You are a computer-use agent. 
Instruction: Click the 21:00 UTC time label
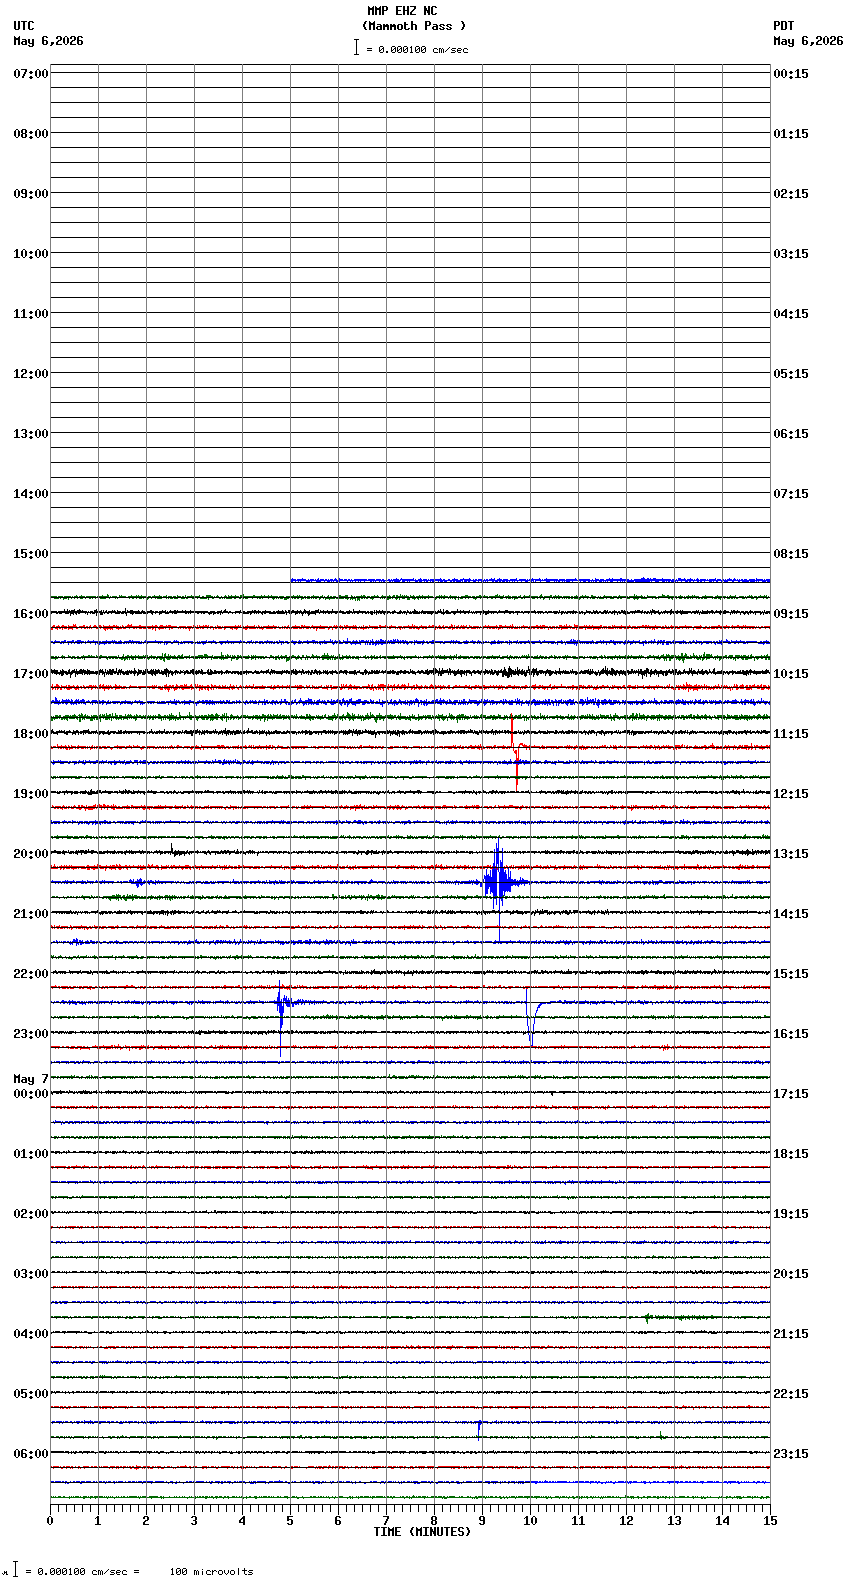click(31, 914)
